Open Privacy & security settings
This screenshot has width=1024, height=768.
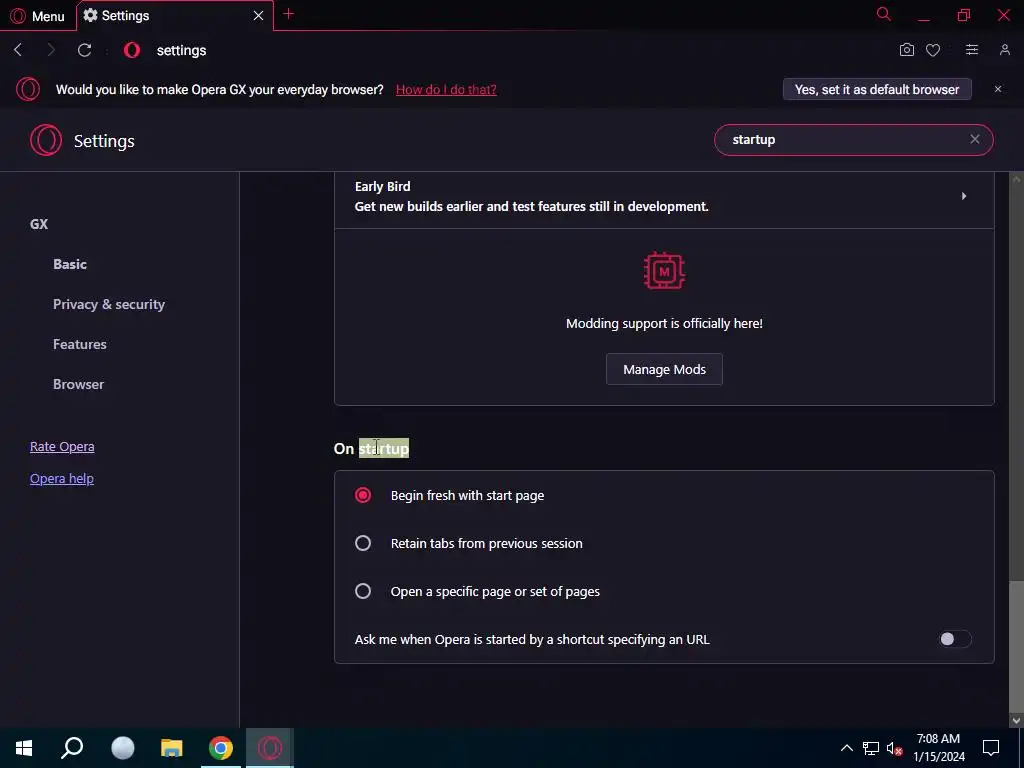(x=108, y=304)
